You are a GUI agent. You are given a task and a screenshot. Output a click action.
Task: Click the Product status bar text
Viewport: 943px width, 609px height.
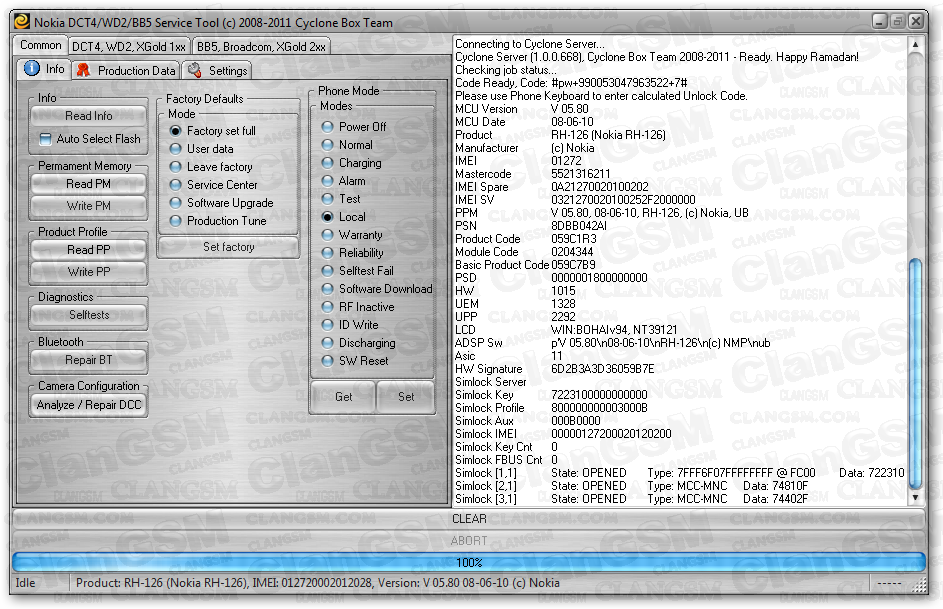pos(318,583)
